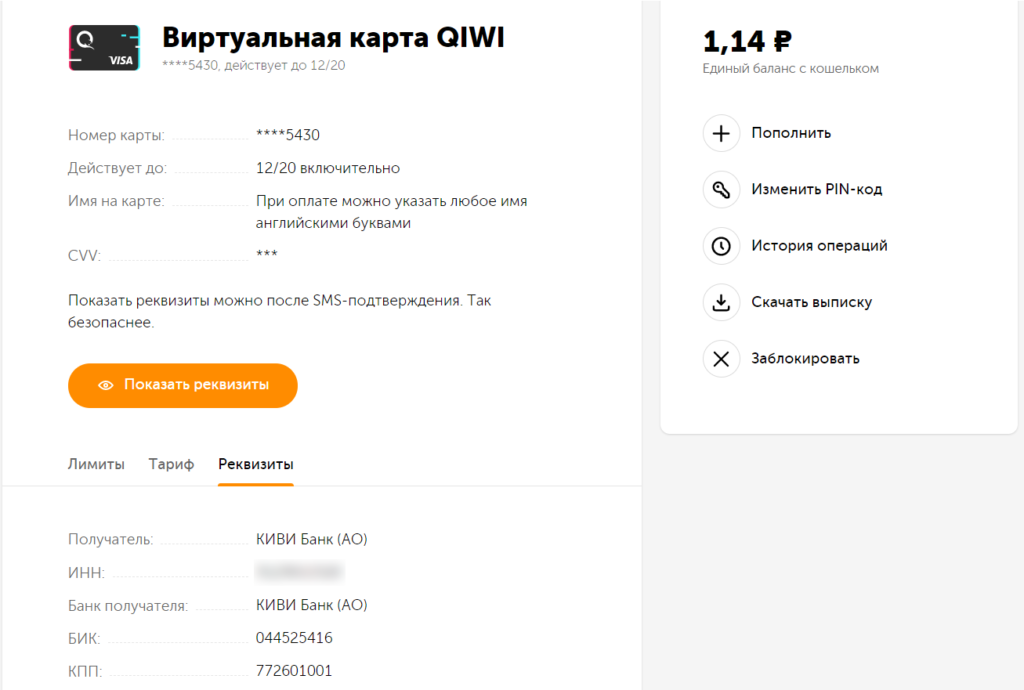Click the Имя на карте label
The width and height of the screenshot is (1024, 690).
point(116,201)
